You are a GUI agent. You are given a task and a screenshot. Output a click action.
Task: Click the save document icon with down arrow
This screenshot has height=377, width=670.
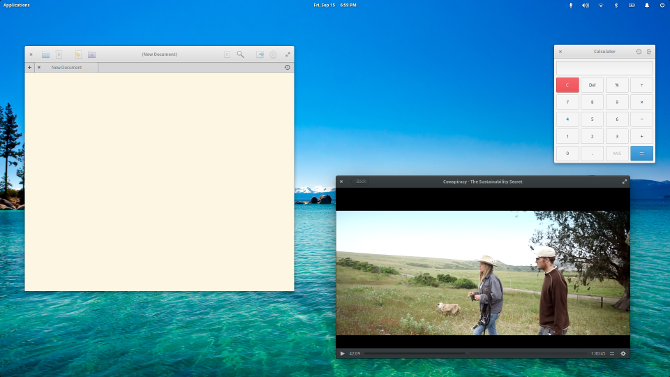coord(59,55)
